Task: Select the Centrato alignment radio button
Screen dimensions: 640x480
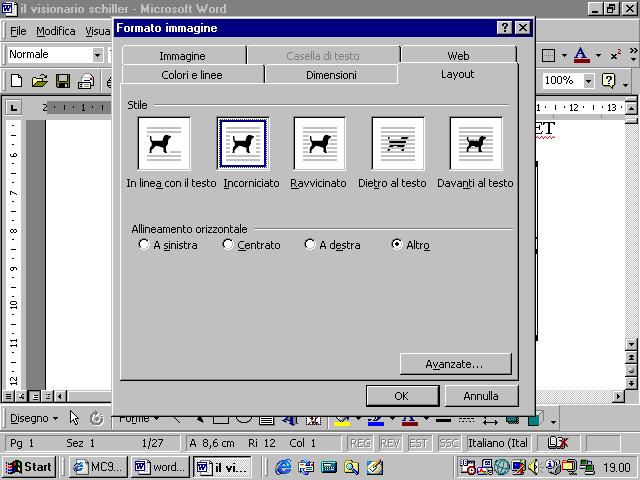Action: (x=228, y=244)
